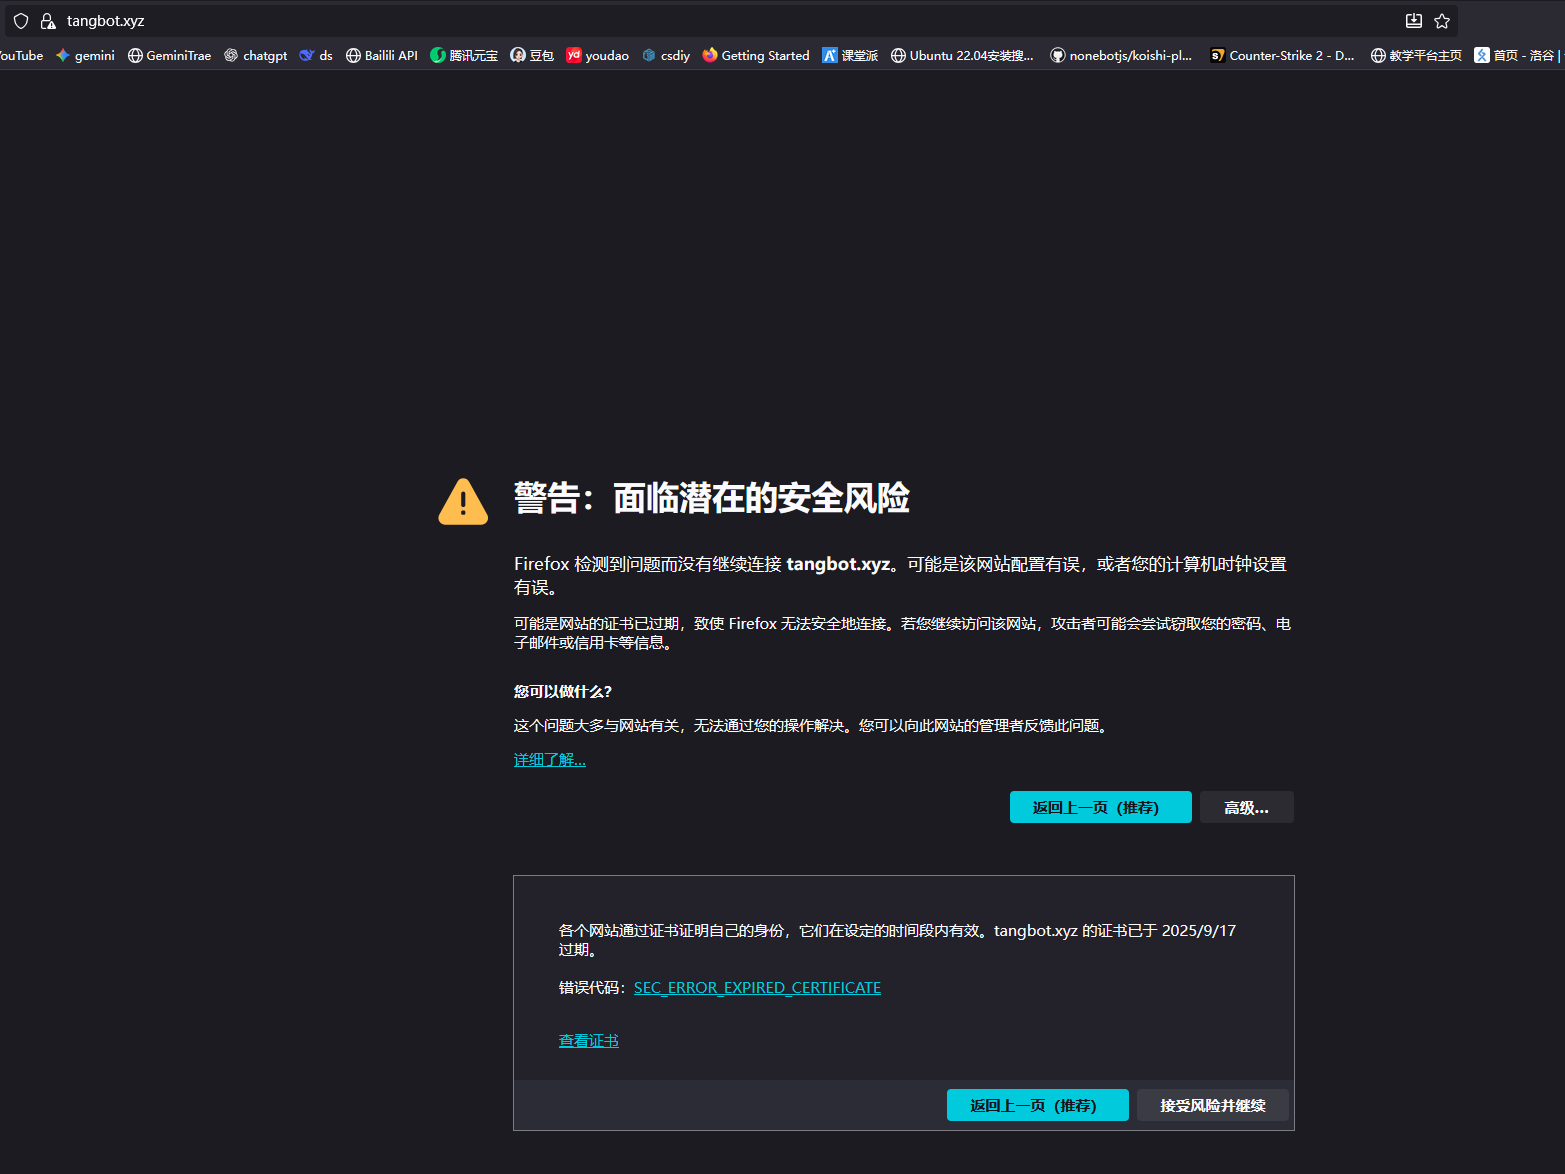This screenshot has width=1565, height=1174.
Task: Open the 详细了解... learn more link
Action: [549, 760]
